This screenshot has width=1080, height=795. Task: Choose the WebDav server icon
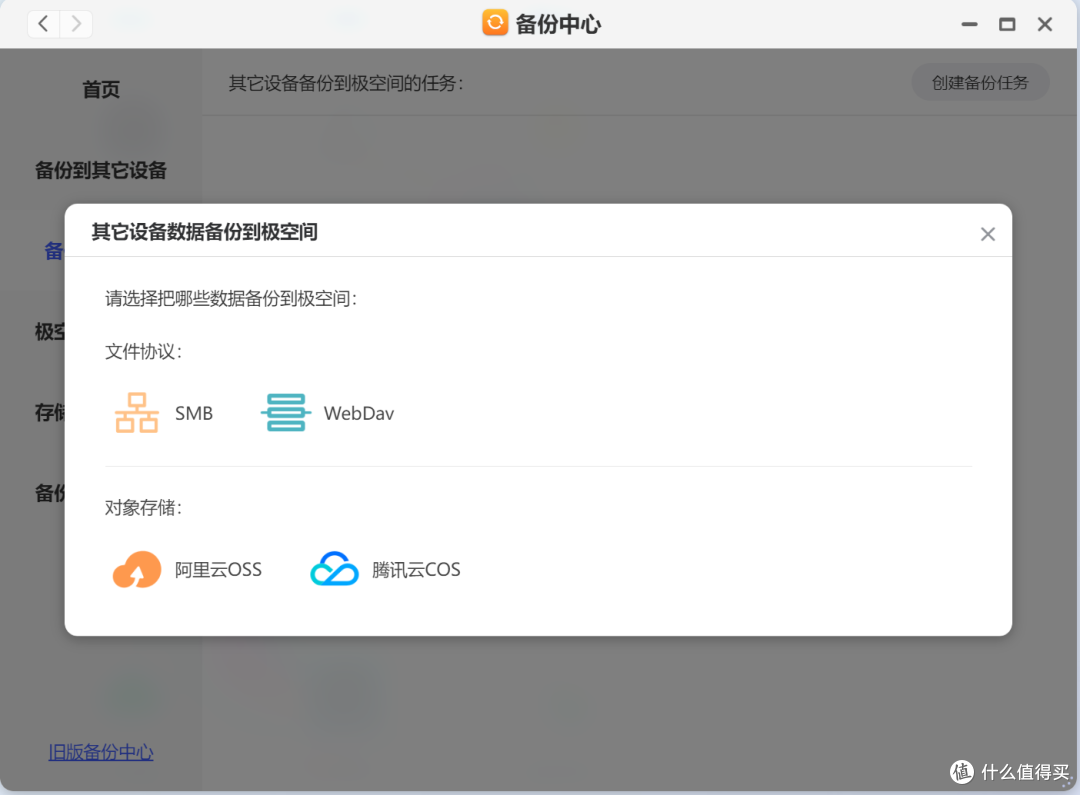click(285, 413)
